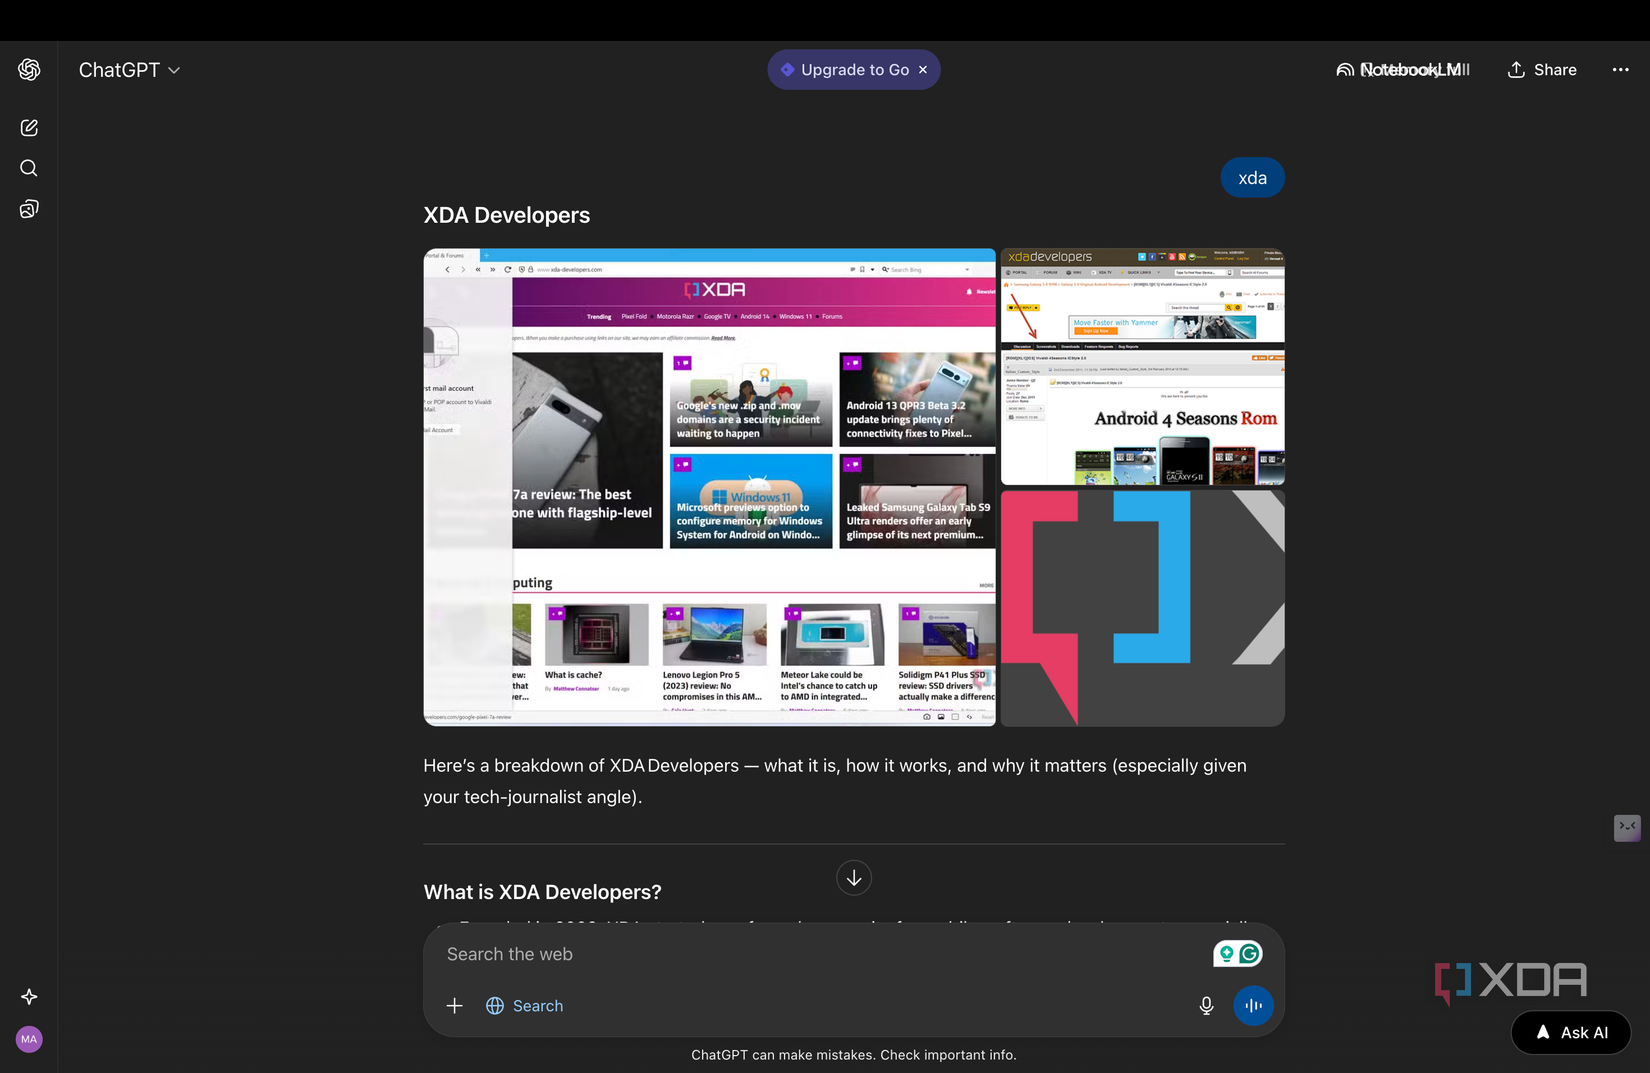Image resolution: width=1650 pixels, height=1073 pixels.
Task: Attach a file using the plus button
Action: tap(455, 1006)
